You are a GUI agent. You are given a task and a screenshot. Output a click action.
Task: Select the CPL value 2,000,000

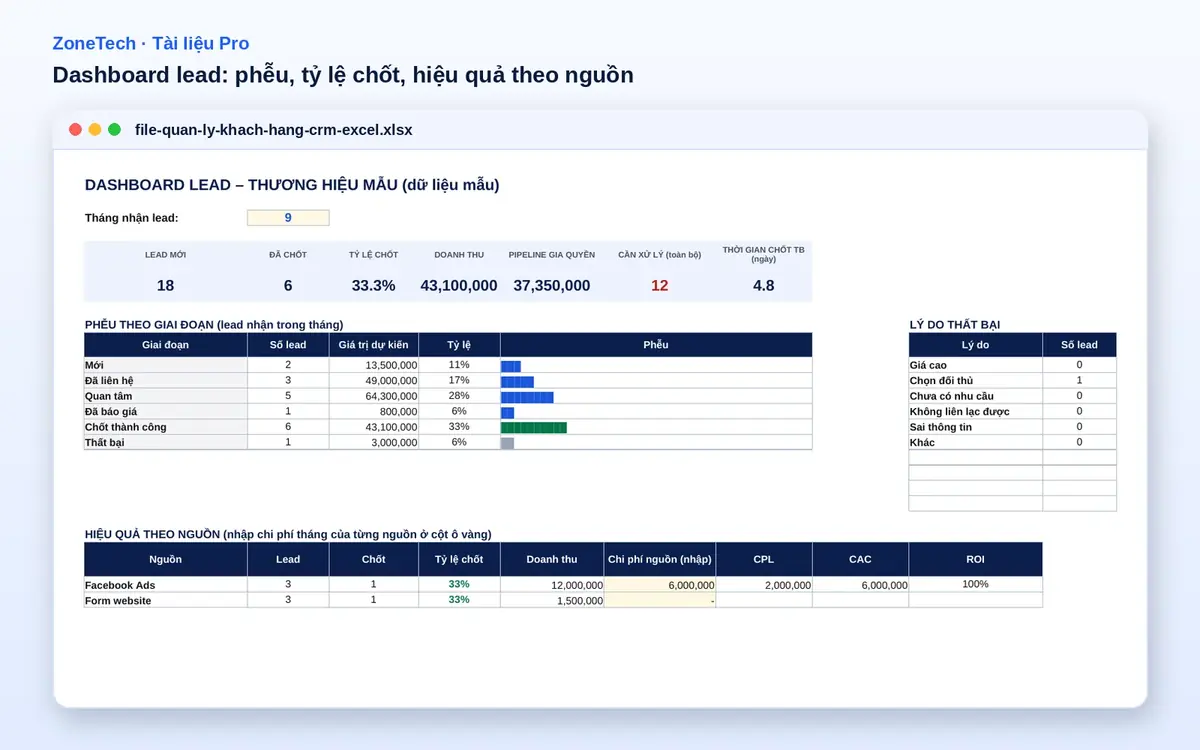point(764,585)
